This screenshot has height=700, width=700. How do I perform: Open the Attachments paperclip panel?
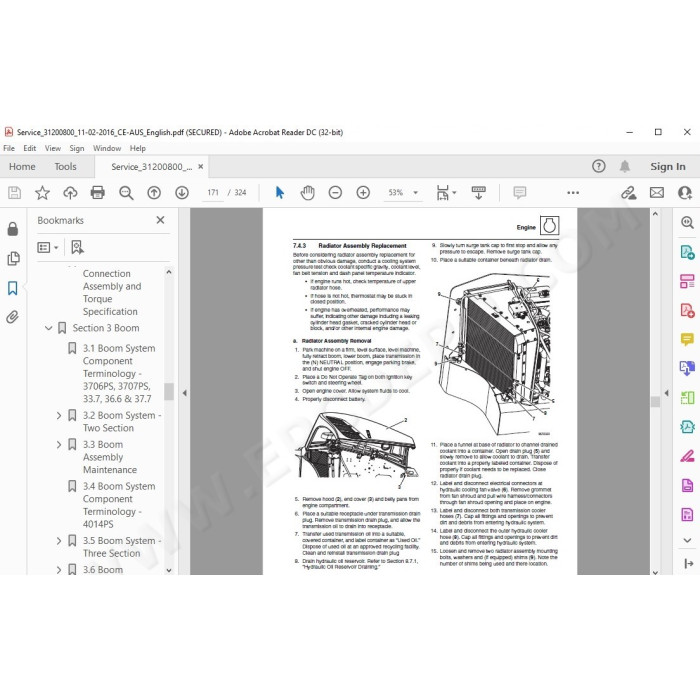click(12, 317)
